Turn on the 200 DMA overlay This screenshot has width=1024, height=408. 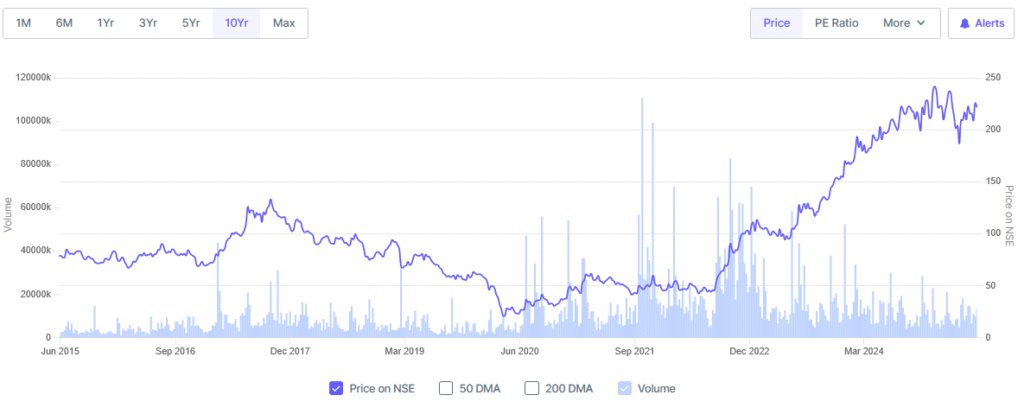[x=531, y=388]
